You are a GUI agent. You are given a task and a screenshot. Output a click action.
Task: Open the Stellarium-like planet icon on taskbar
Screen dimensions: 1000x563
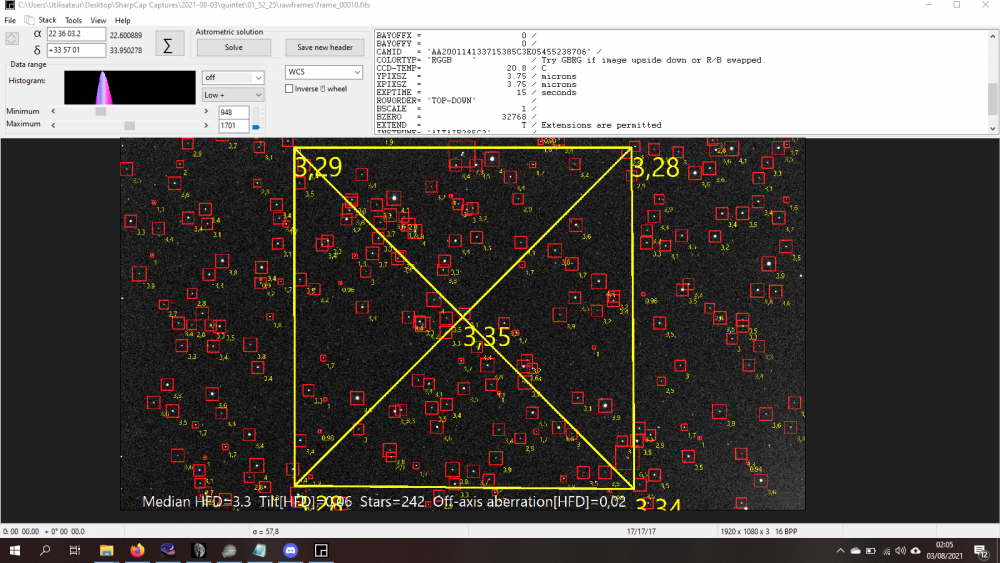[168, 550]
